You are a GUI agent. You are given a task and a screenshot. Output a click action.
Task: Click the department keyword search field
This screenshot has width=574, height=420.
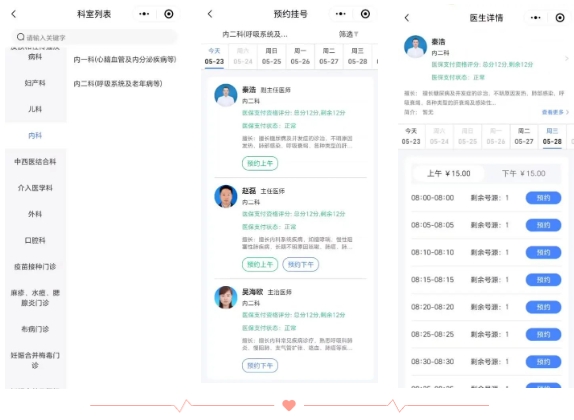click(x=94, y=37)
